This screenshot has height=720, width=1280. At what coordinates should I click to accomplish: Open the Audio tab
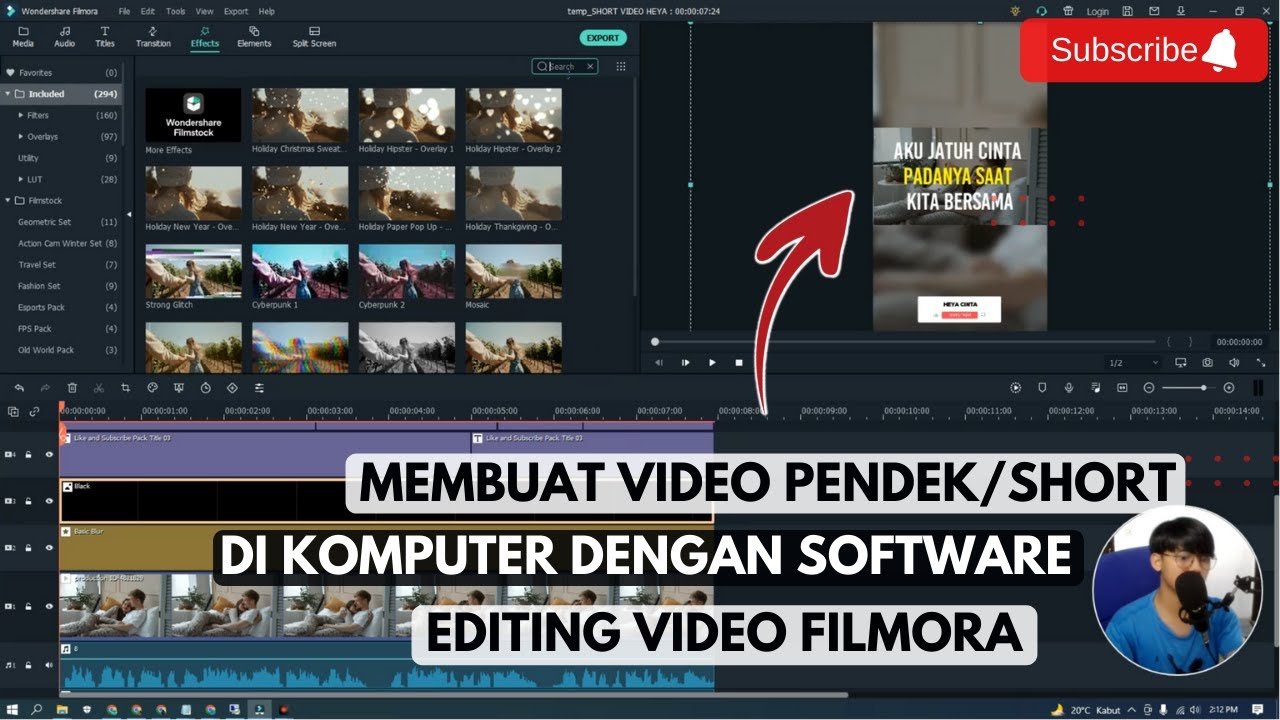[x=64, y=37]
